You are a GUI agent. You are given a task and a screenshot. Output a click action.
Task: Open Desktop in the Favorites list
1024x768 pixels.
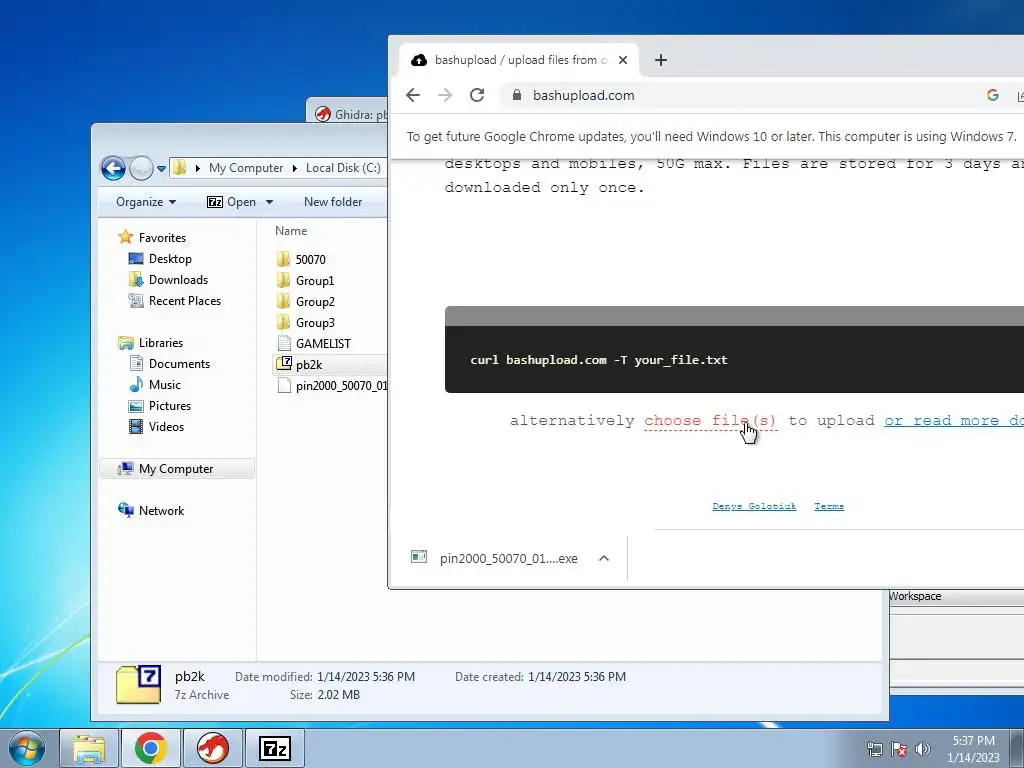pyautogui.click(x=170, y=259)
